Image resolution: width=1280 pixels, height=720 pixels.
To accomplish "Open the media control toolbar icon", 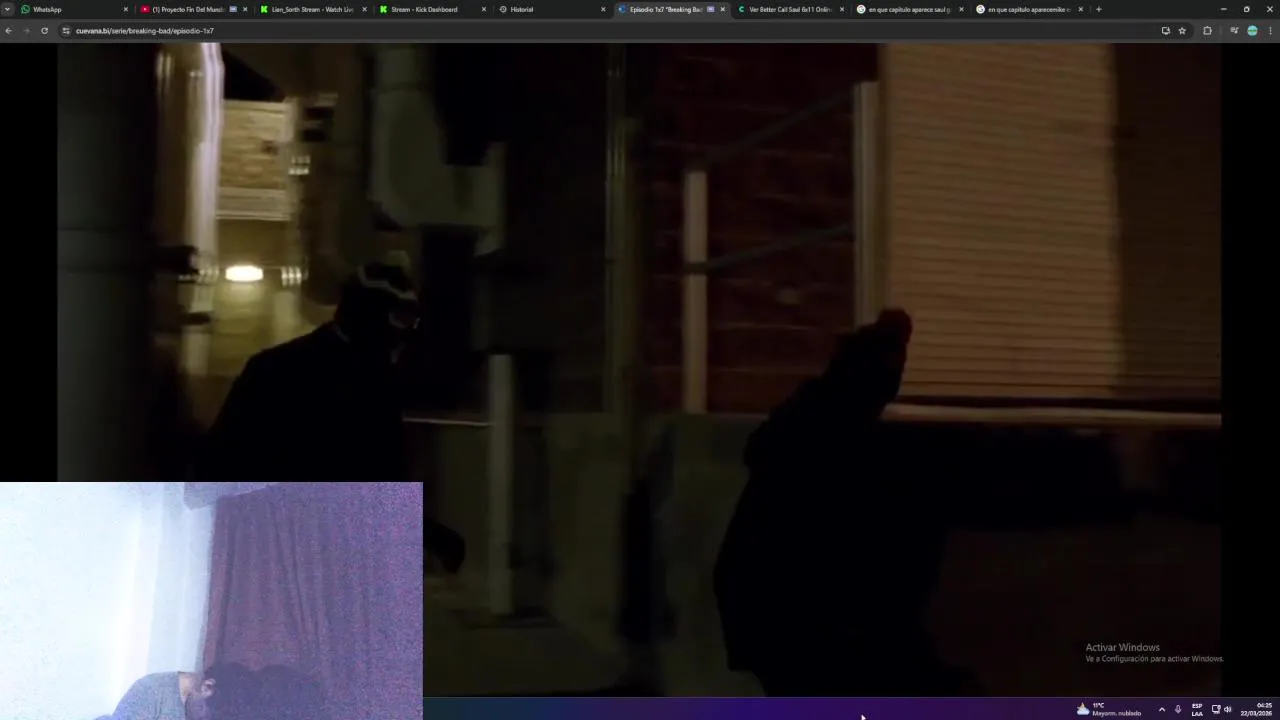I will pyautogui.click(x=1234, y=31).
